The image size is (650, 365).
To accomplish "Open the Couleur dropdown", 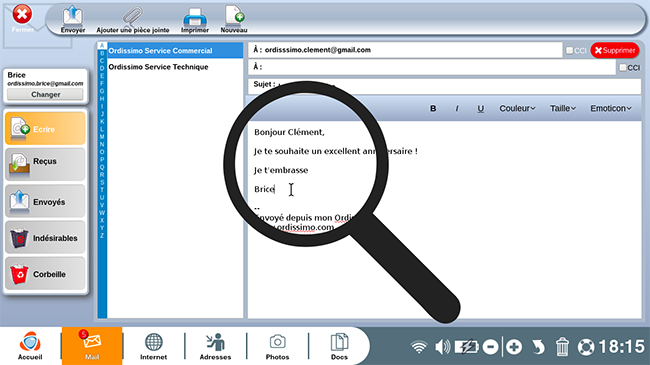I will pos(517,108).
